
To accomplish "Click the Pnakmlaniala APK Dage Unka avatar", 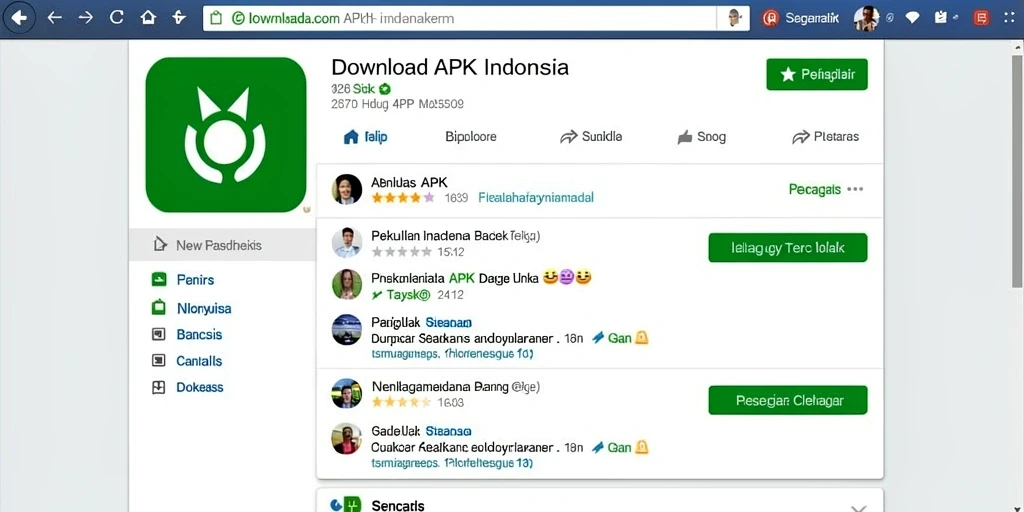I will tap(347, 285).
